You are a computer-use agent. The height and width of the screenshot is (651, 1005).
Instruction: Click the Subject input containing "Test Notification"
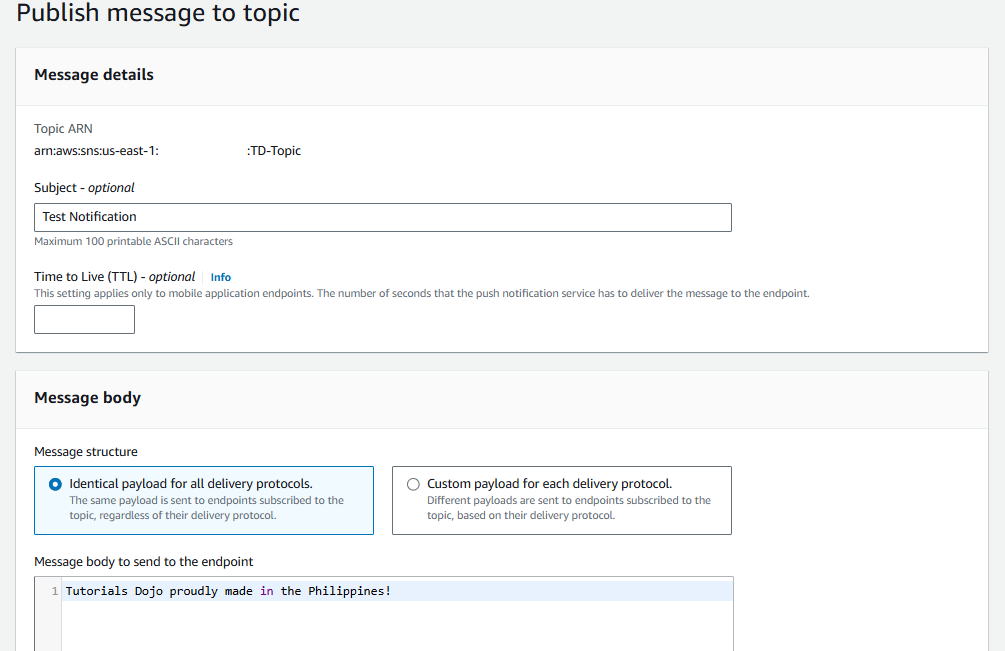[x=382, y=217]
